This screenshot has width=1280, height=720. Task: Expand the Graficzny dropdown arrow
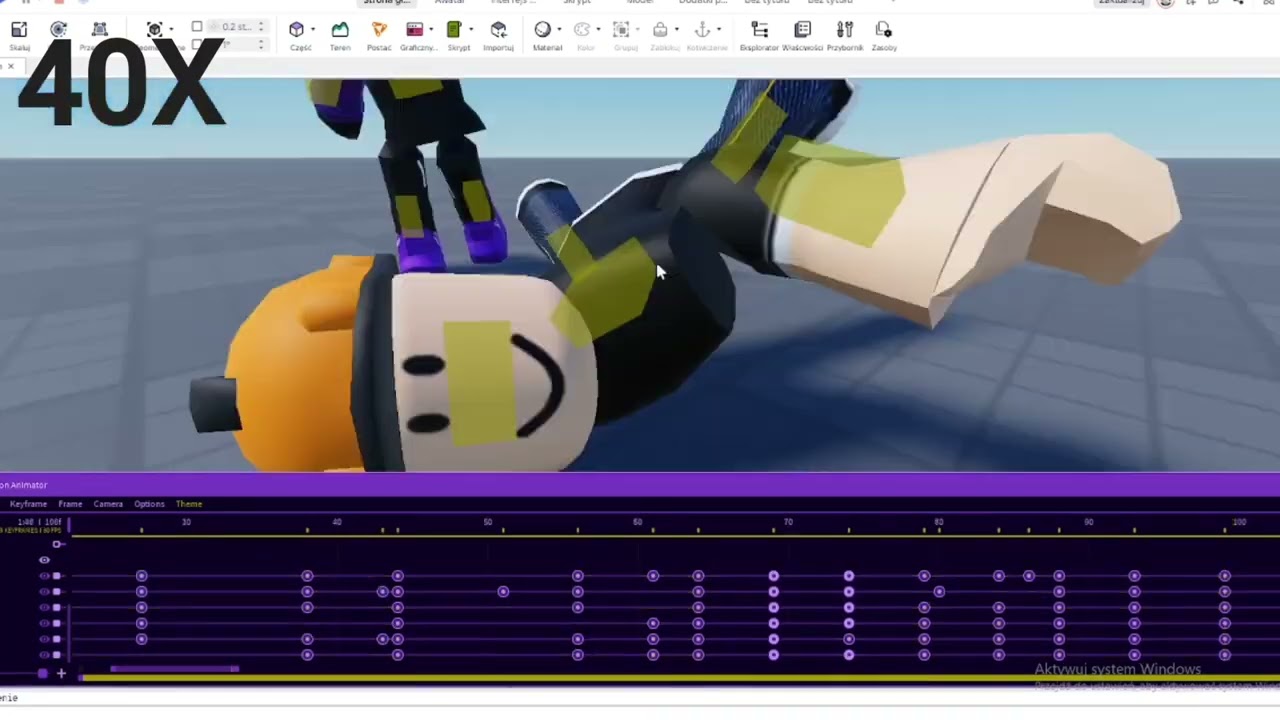coord(432,30)
